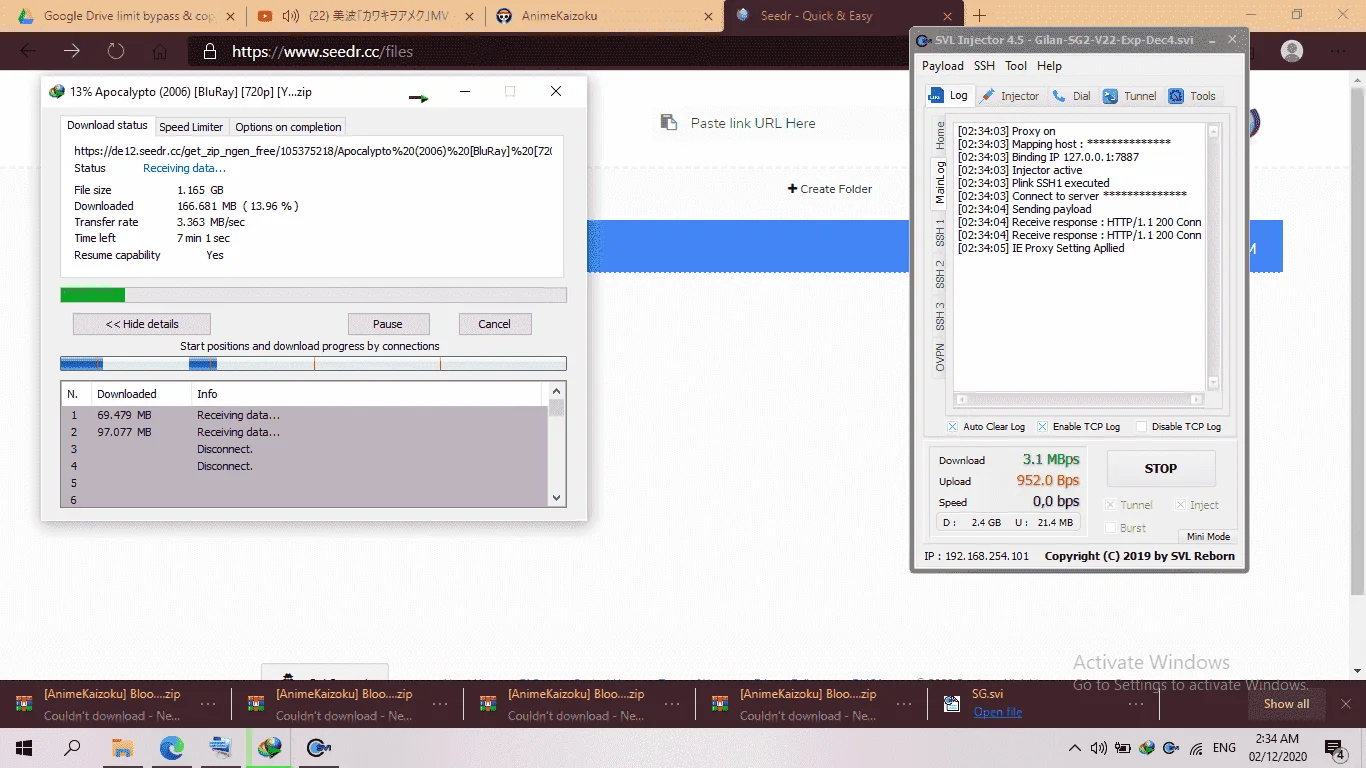Viewport: 1366px width, 768px height.
Task: Open the Download status tab
Action: pos(107,126)
